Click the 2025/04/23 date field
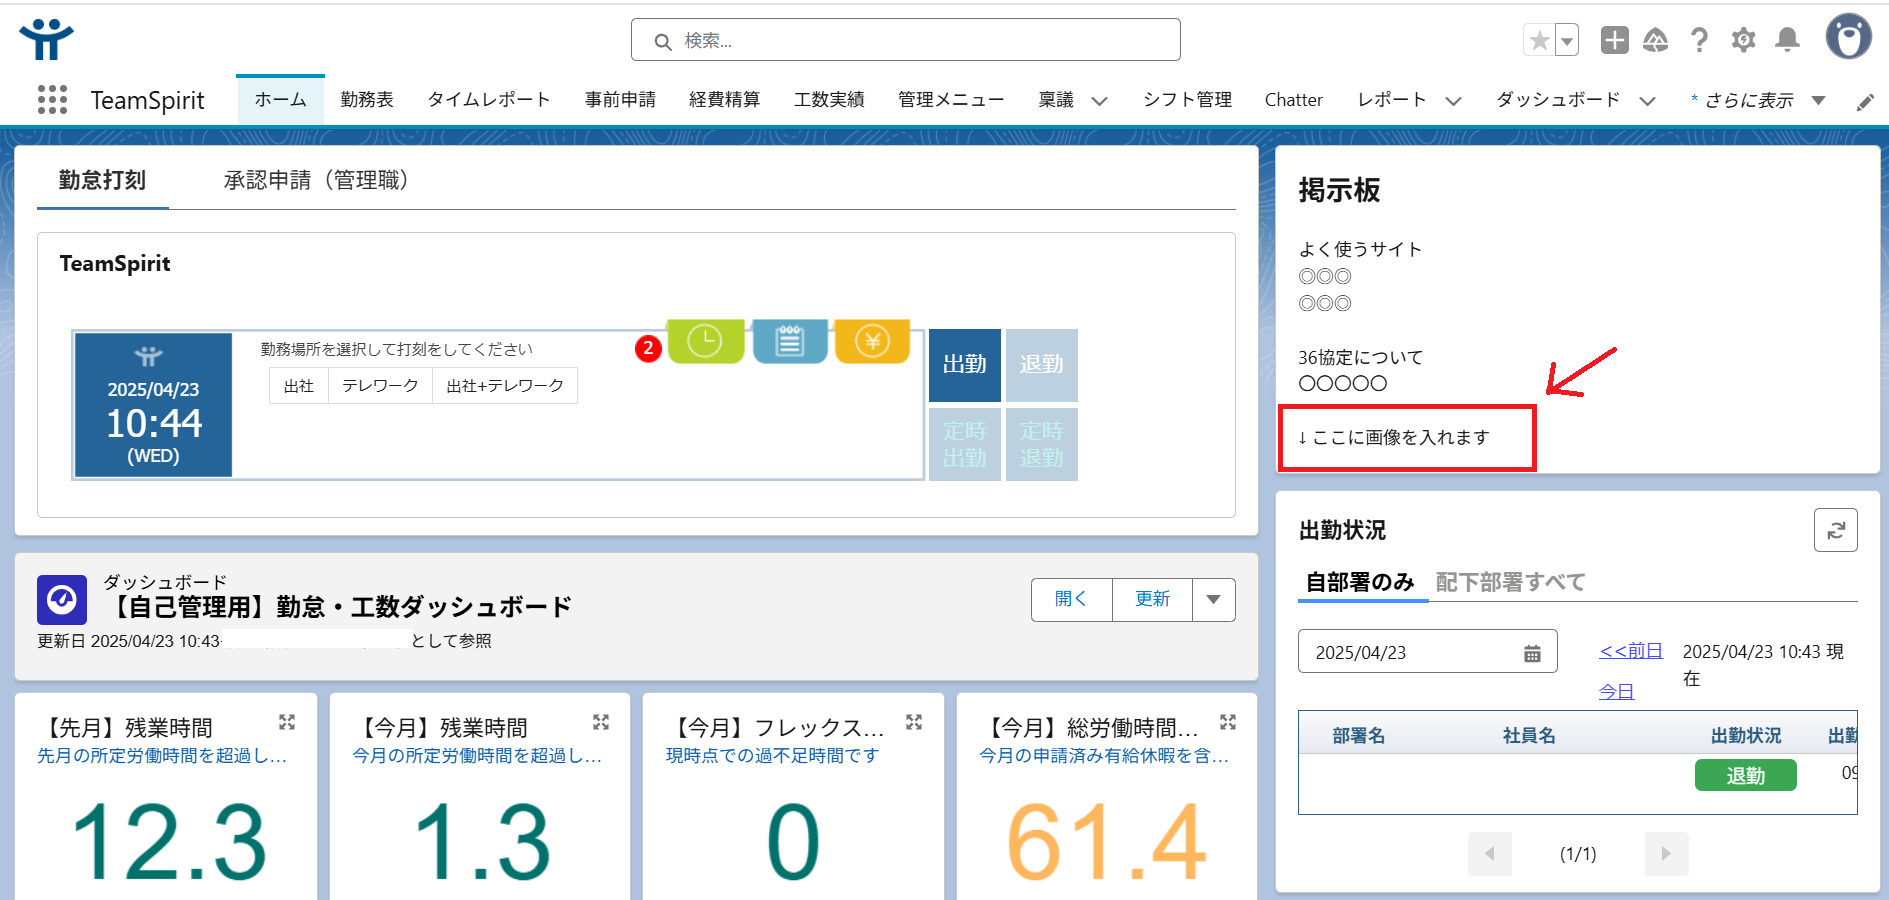Image resolution: width=1889 pixels, height=900 pixels. pyautogui.click(x=1427, y=652)
